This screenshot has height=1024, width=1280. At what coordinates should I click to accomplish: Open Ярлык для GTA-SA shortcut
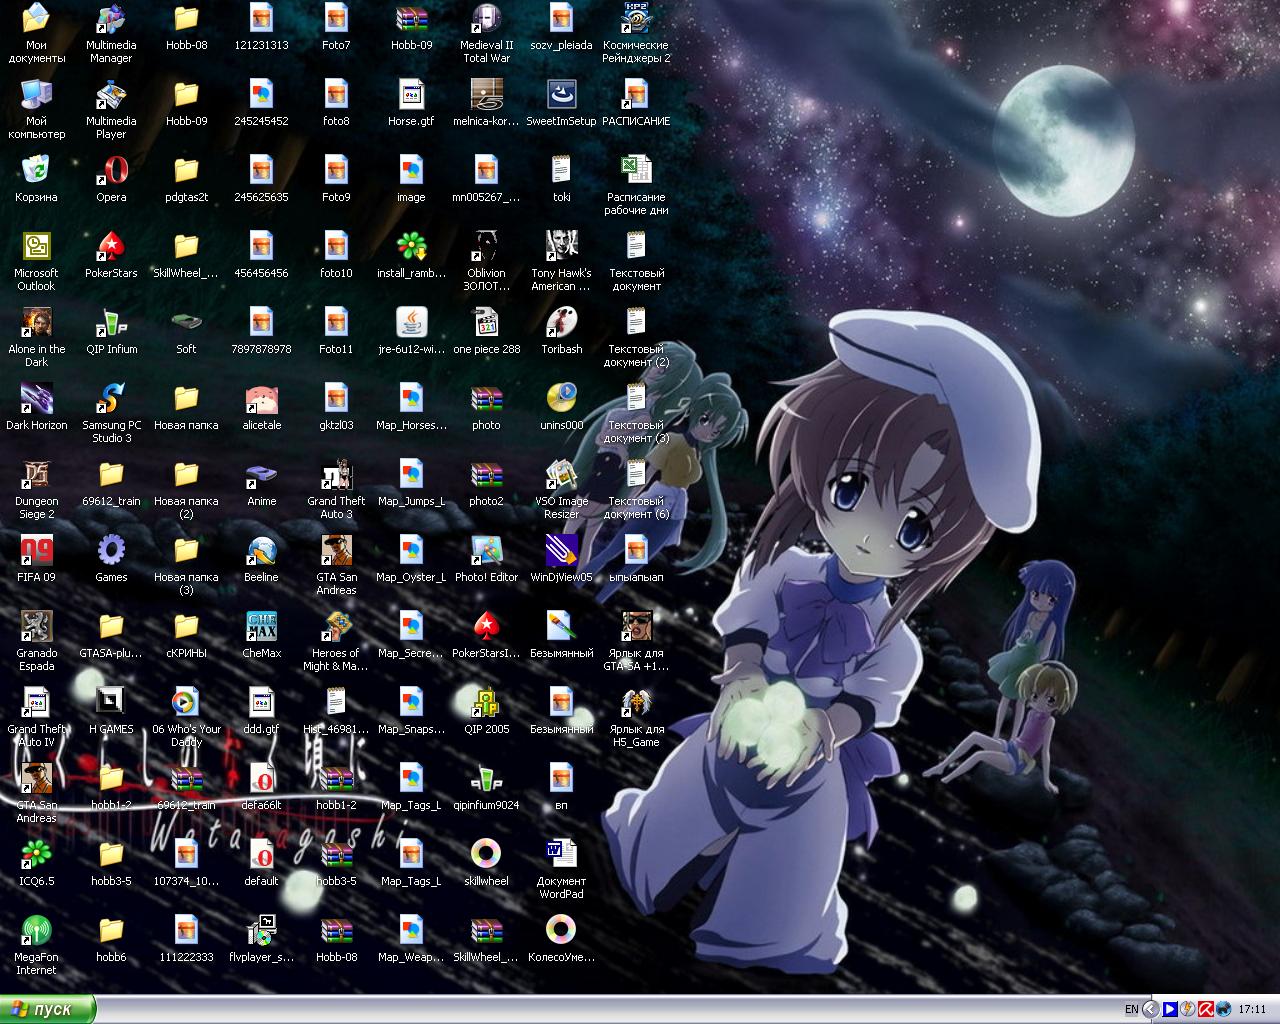click(636, 626)
